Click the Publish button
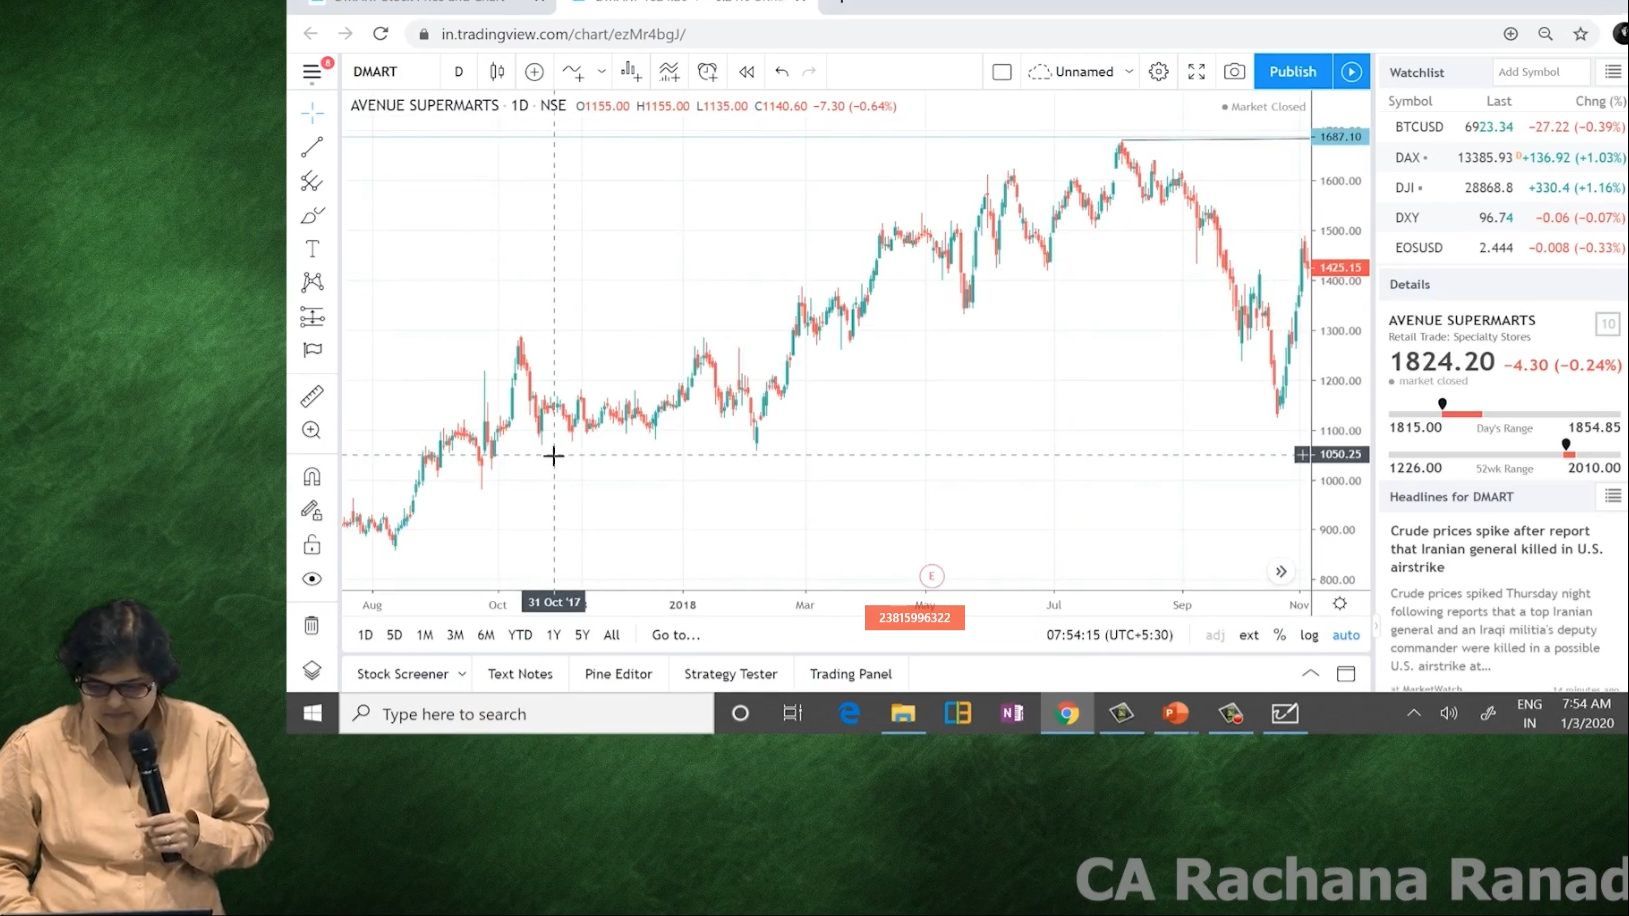This screenshot has width=1629, height=916. [1293, 72]
